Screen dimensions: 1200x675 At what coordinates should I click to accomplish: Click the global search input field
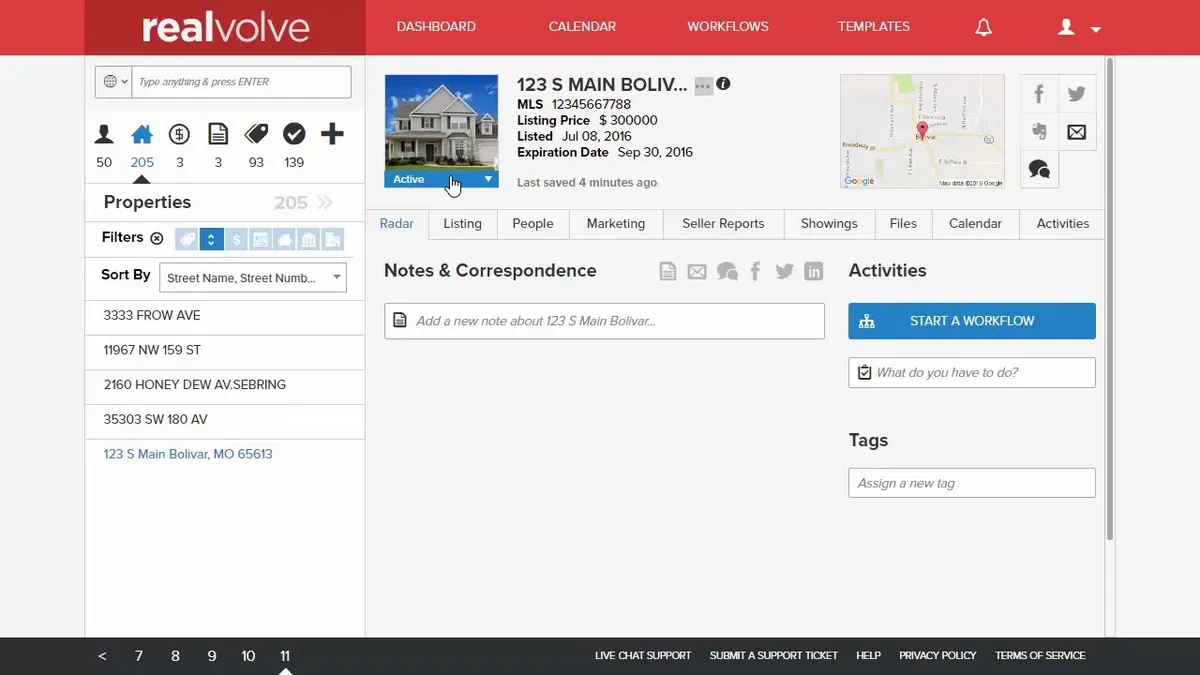click(x=241, y=82)
